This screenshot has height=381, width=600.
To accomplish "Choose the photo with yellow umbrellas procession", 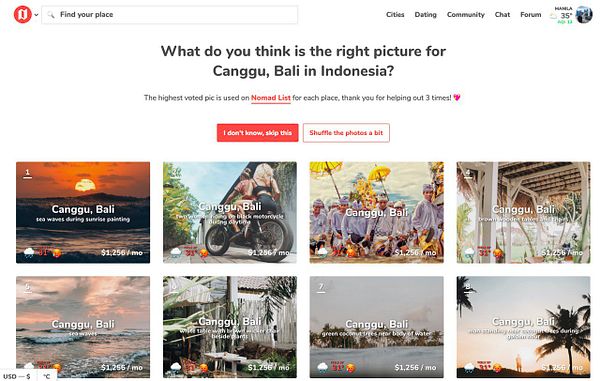I will coord(377,212).
